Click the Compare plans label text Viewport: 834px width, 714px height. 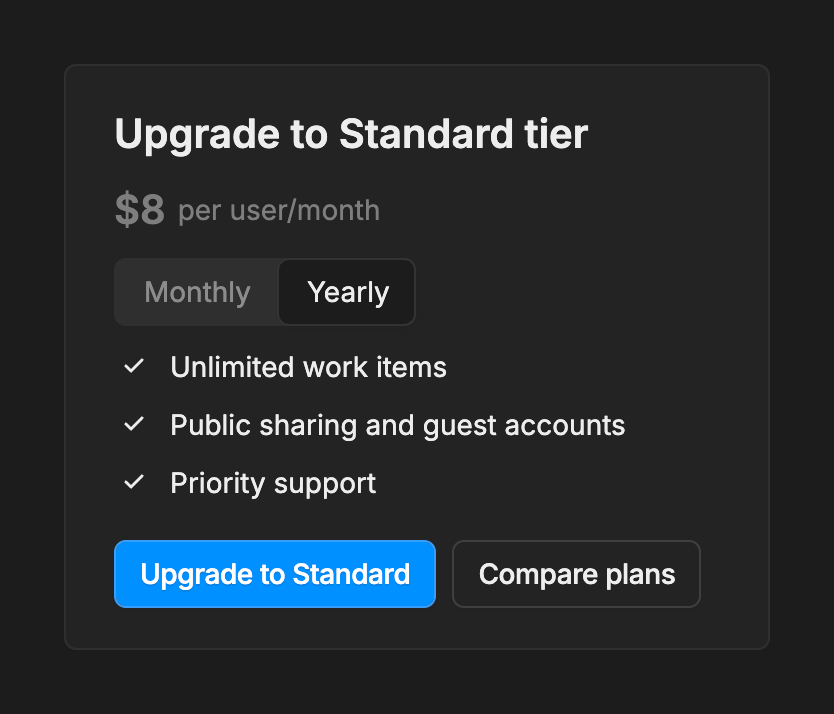pyautogui.click(x=576, y=574)
